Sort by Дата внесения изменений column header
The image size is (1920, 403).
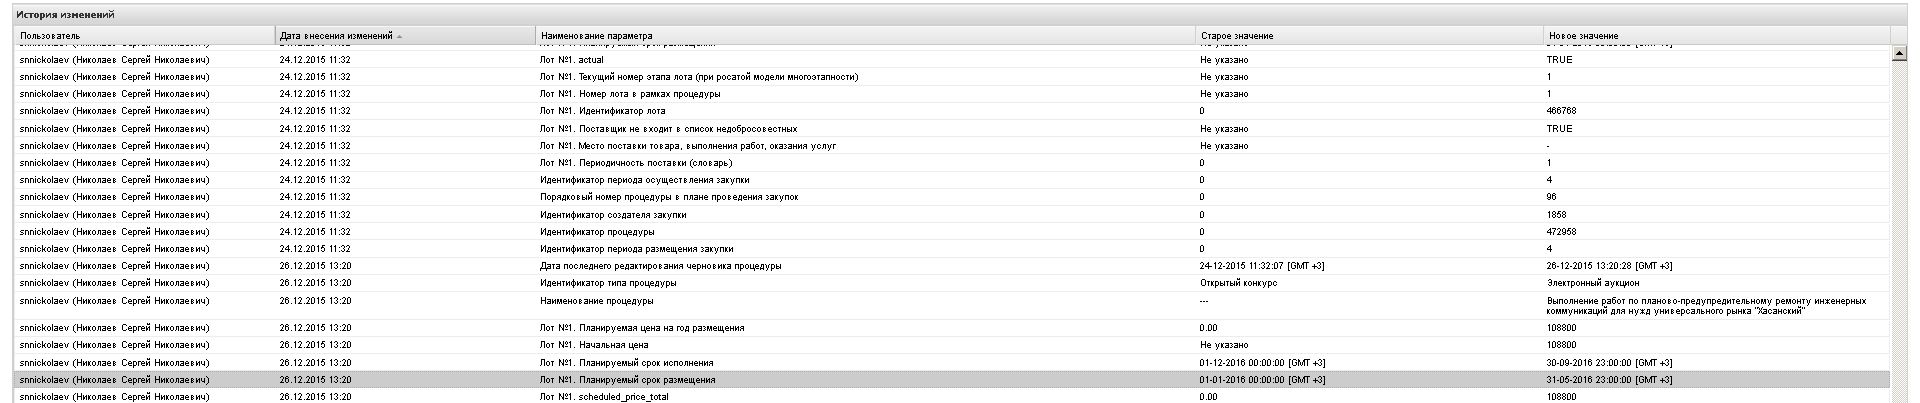coord(406,36)
